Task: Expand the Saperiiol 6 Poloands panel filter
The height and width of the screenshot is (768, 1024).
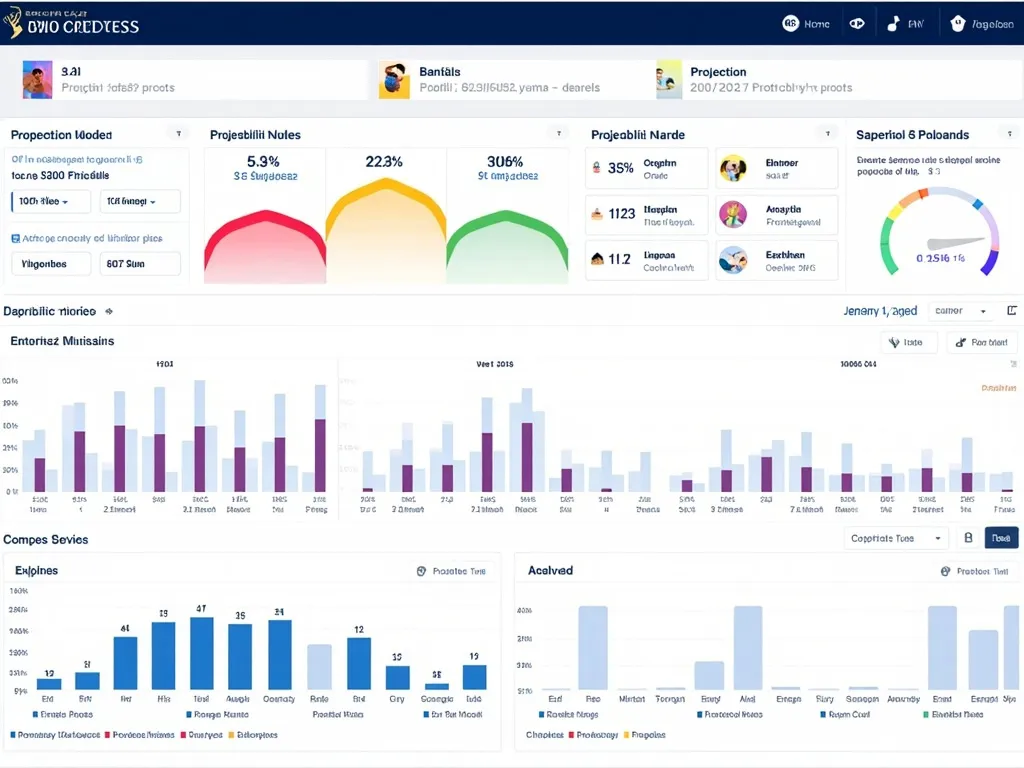Action: click(1010, 134)
